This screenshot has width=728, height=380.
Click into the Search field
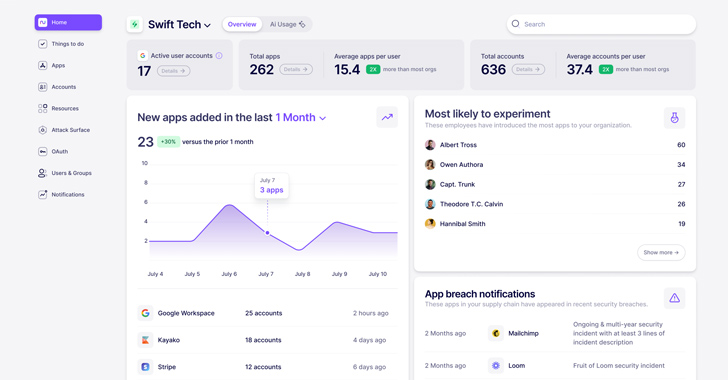click(601, 24)
